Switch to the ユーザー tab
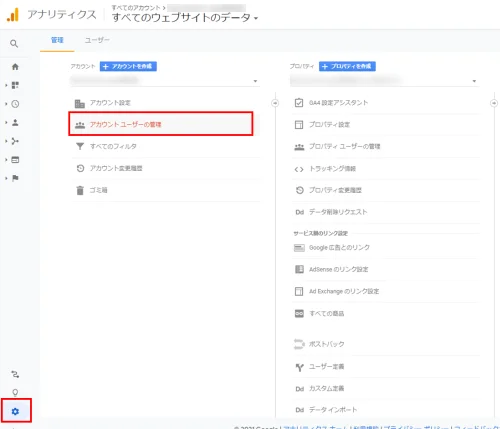The height and width of the screenshot is (429, 500). [97, 40]
